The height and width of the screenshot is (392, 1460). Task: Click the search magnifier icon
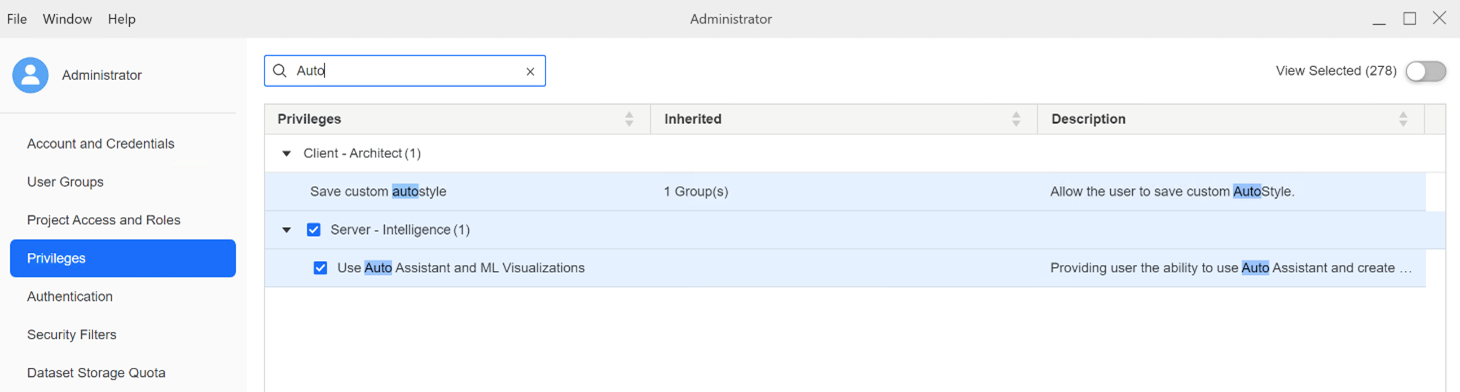pos(280,71)
